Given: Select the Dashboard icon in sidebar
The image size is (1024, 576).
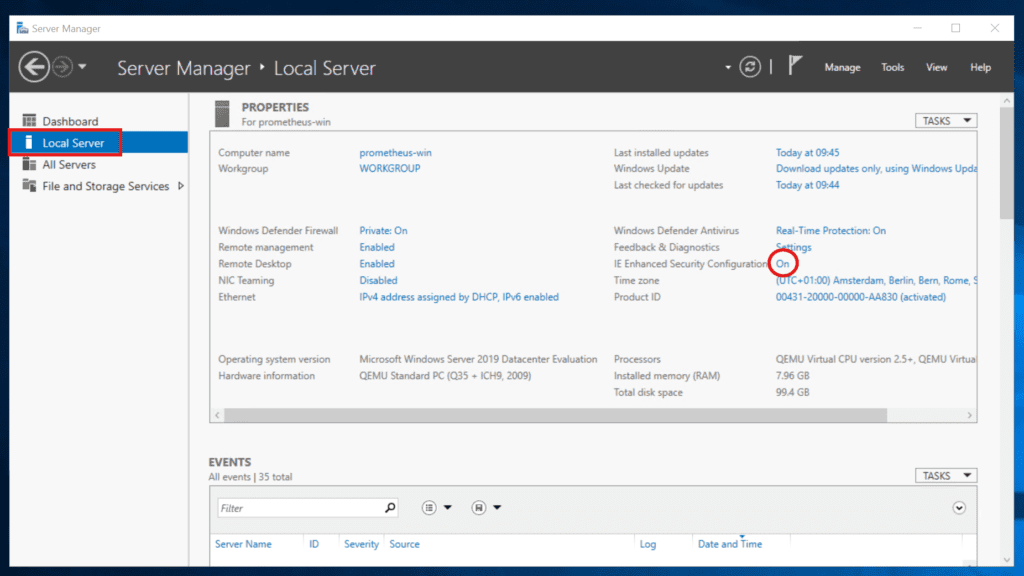Looking at the screenshot, I should [x=29, y=122].
